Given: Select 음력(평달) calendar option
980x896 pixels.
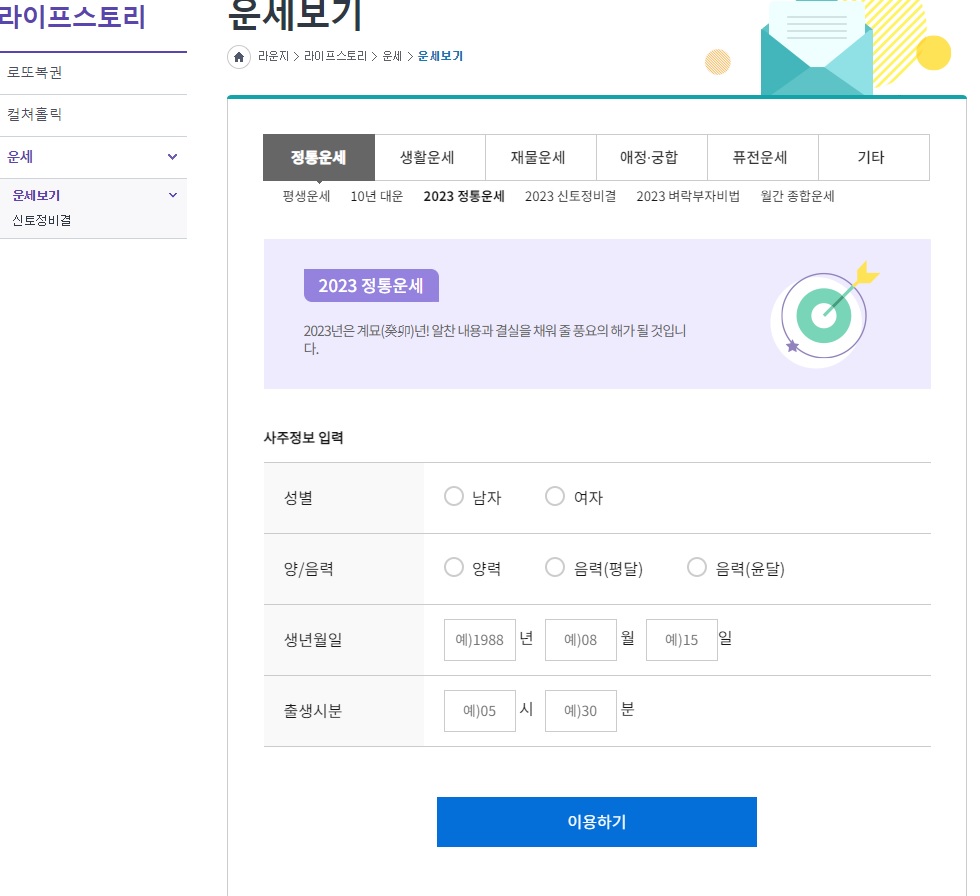Looking at the screenshot, I should pos(555,568).
